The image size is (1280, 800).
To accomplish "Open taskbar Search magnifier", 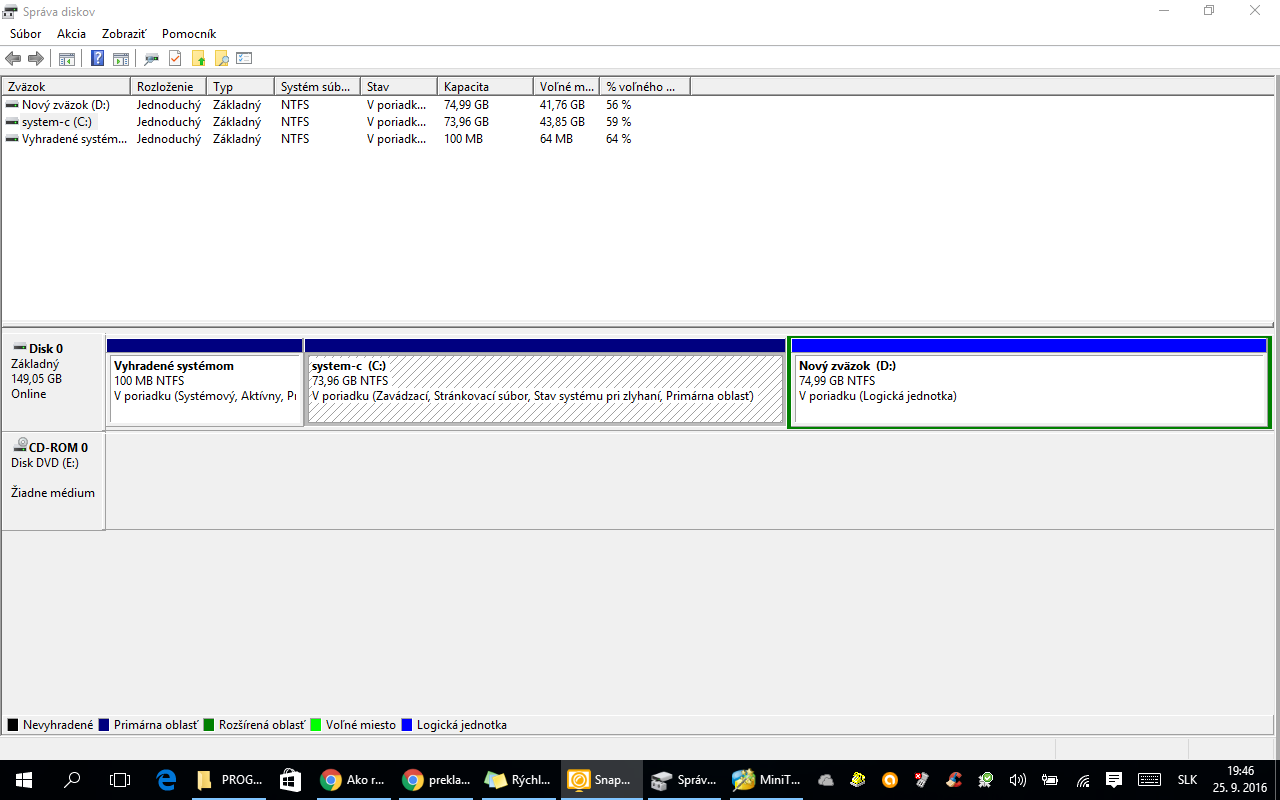I will click(x=72, y=780).
